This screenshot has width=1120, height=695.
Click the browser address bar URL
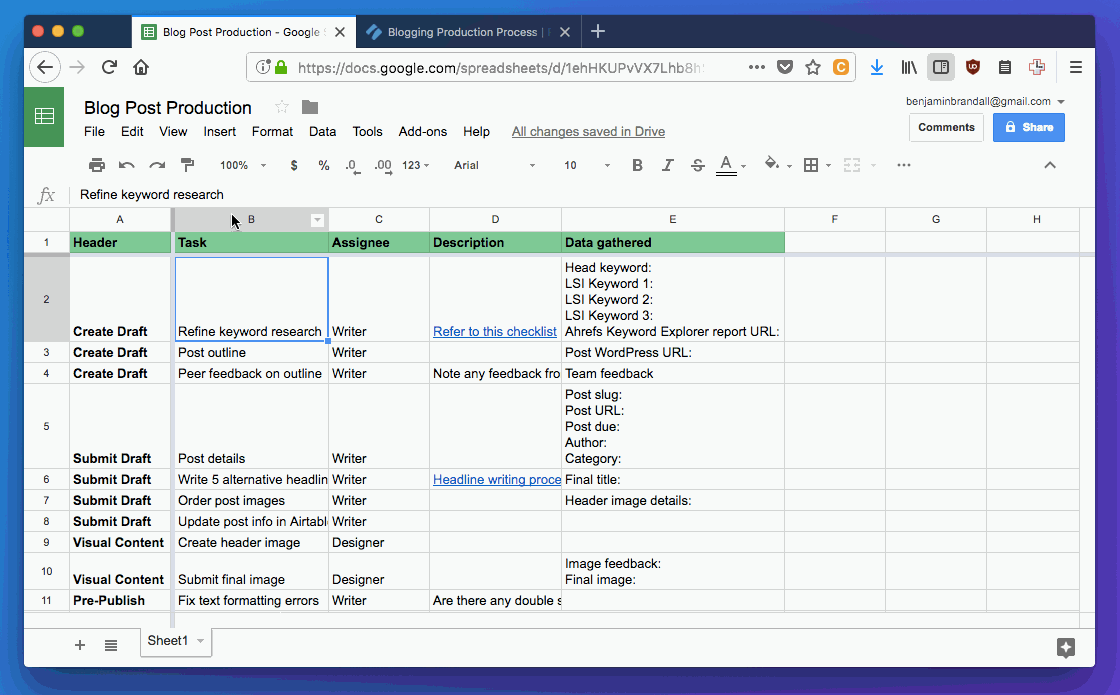[x=500, y=68]
